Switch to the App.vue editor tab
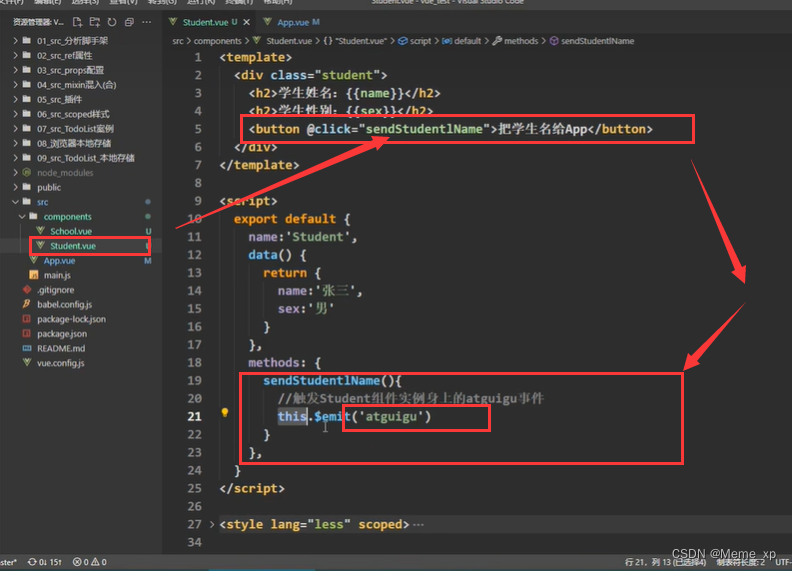 click(x=291, y=22)
